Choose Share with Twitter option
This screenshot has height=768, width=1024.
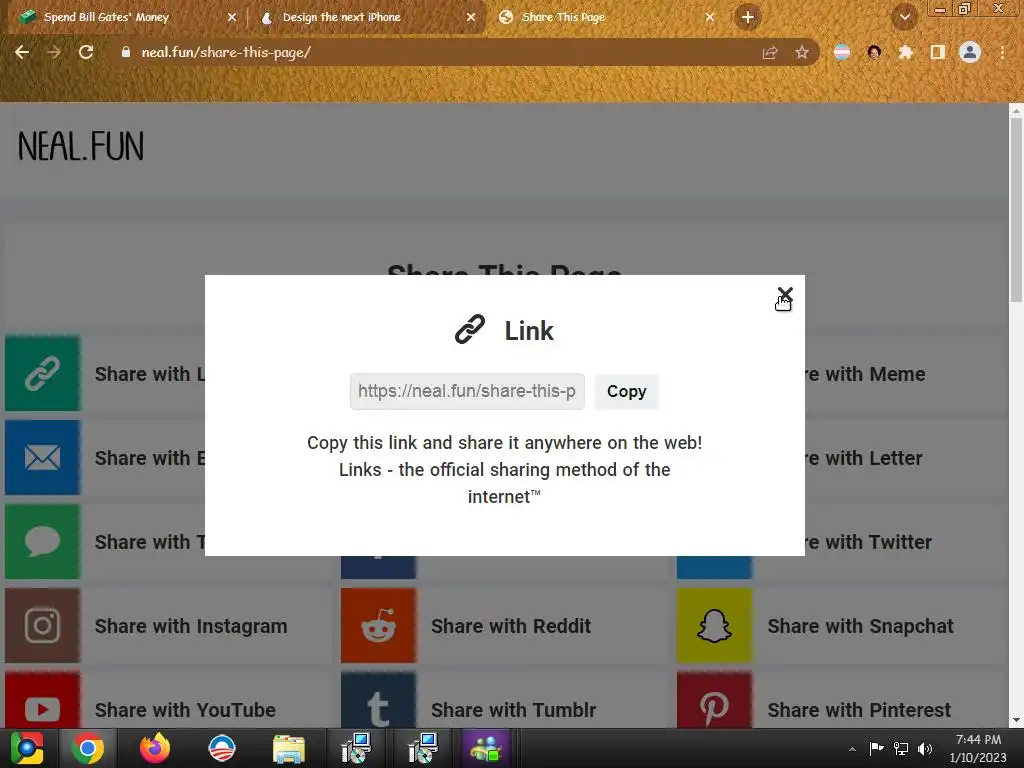869,542
